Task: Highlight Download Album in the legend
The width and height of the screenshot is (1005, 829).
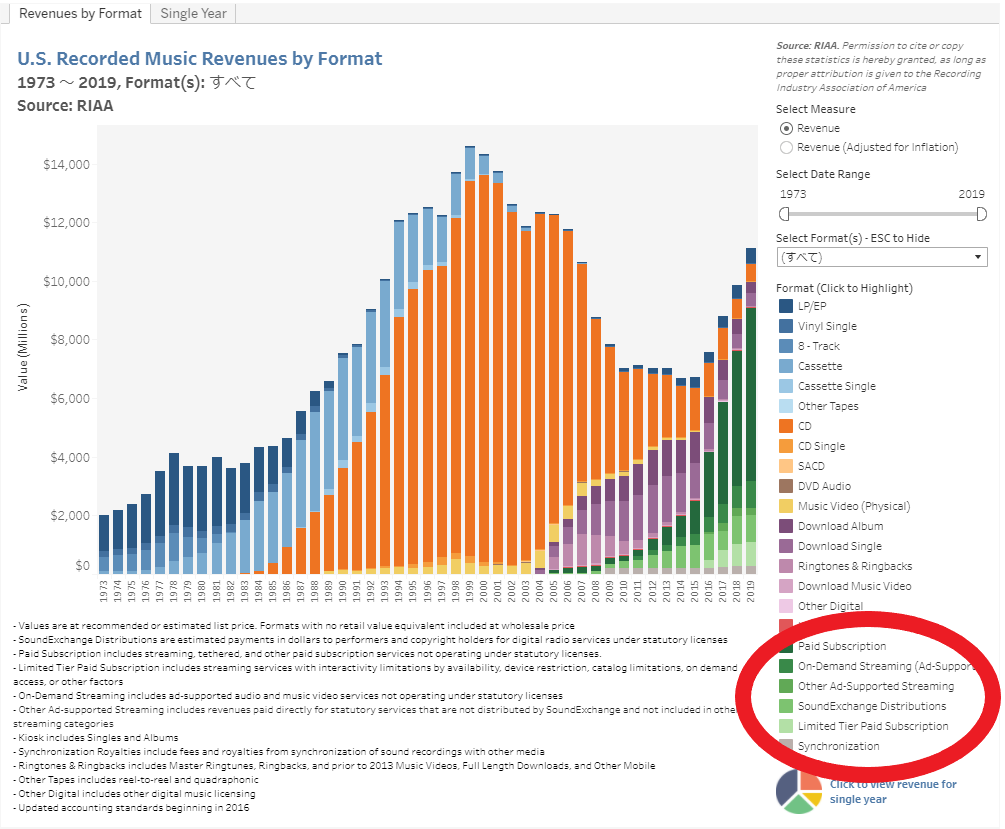Action: pyautogui.click(x=840, y=526)
